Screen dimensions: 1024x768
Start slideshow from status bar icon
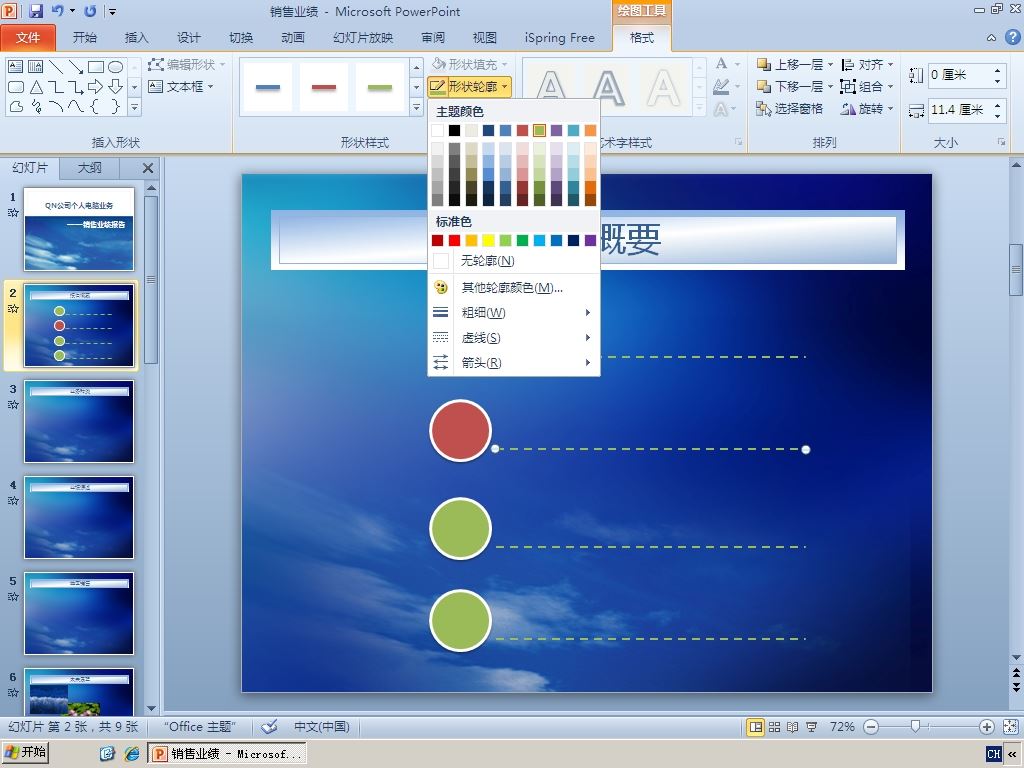click(811, 727)
